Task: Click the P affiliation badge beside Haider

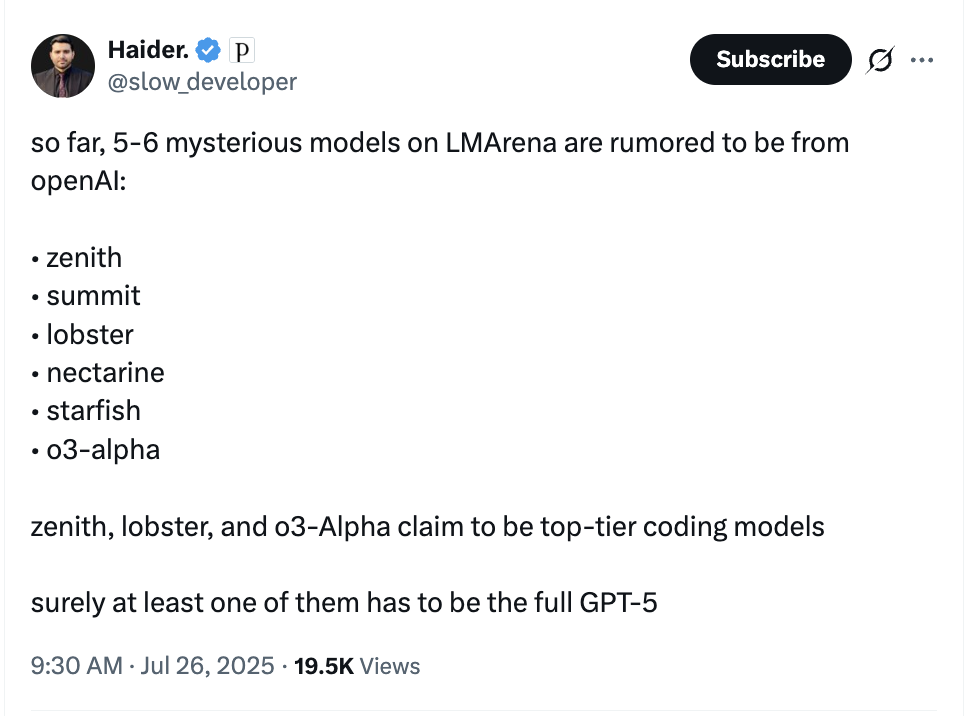Action: click(241, 48)
